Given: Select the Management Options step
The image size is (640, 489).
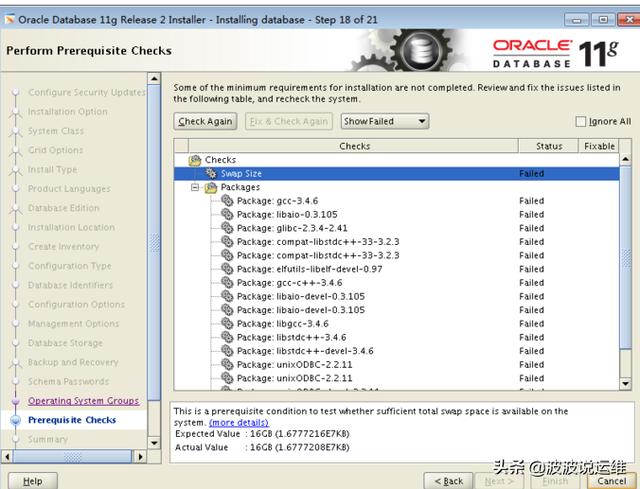Looking at the screenshot, I should coord(73,324).
